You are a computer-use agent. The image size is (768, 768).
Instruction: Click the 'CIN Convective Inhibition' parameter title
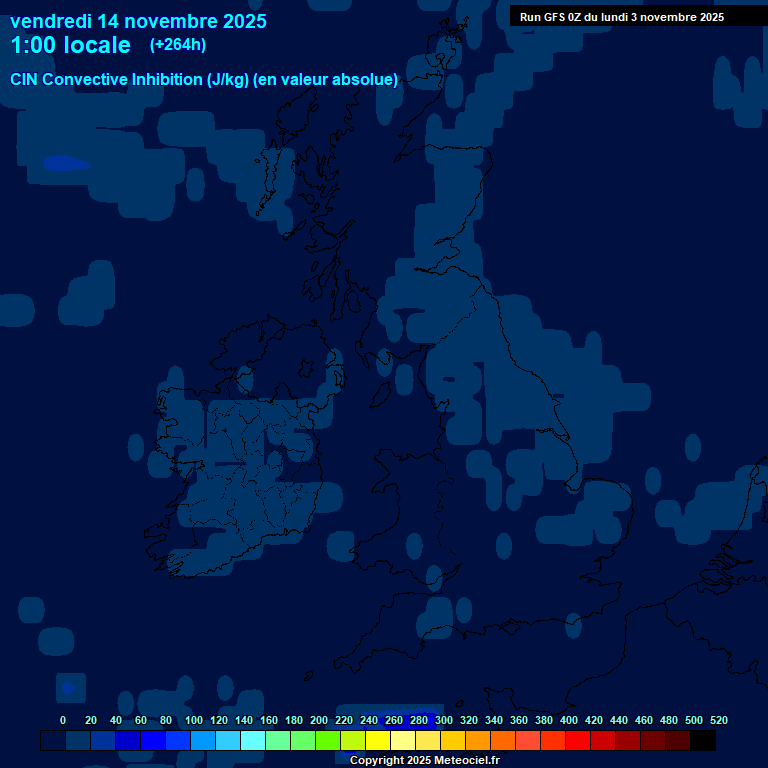coord(204,80)
